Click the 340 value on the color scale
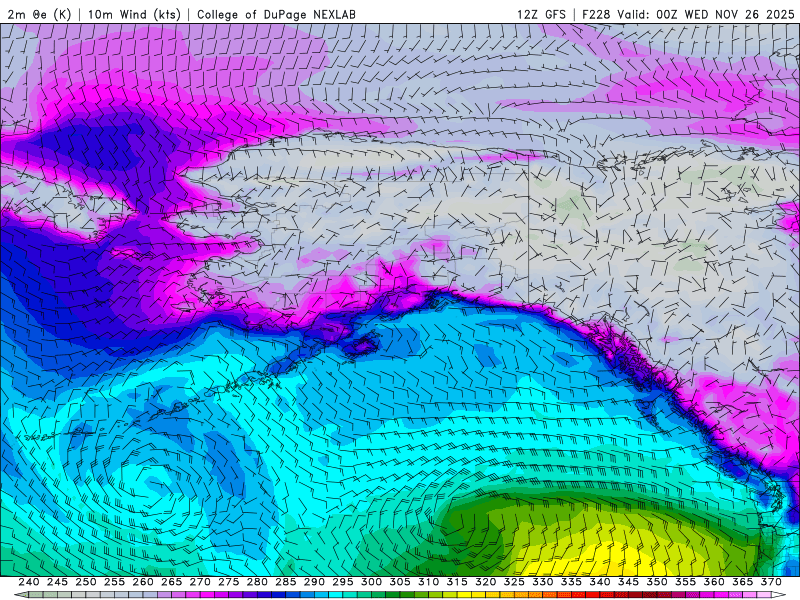800x600 pixels. point(600,582)
